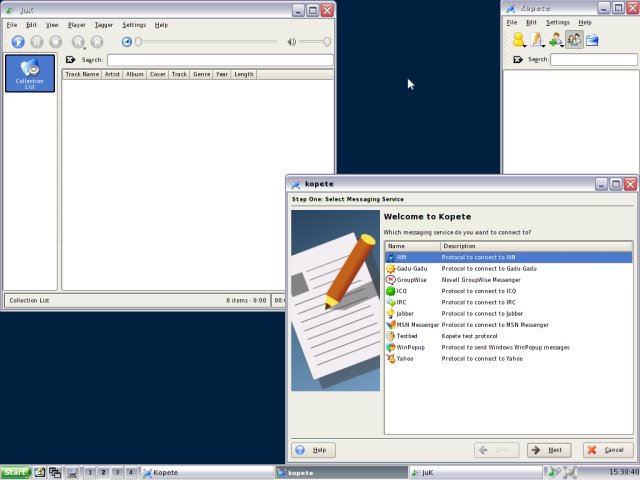Open Kopete set status yellow person dropdown
This screenshot has height=480, width=640.
click(519, 40)
